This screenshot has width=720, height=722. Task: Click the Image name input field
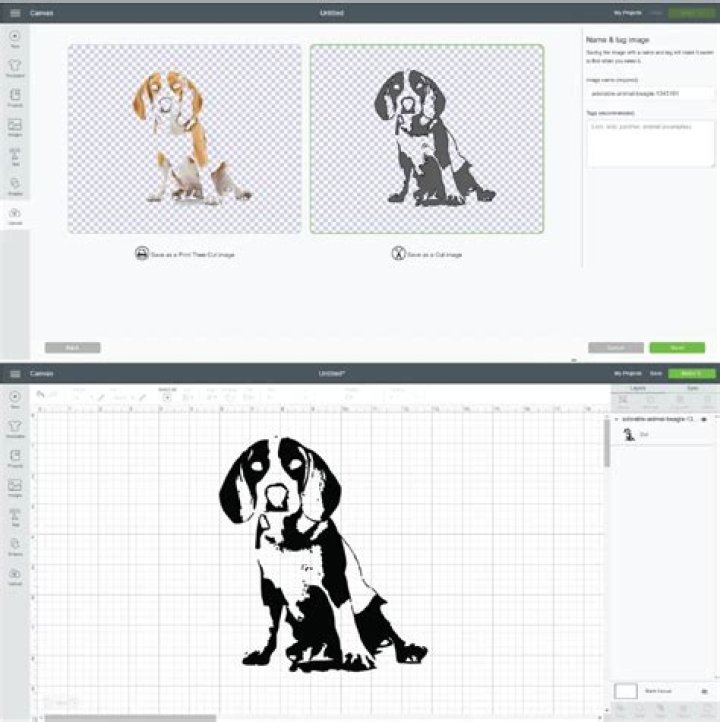(650, 93)
